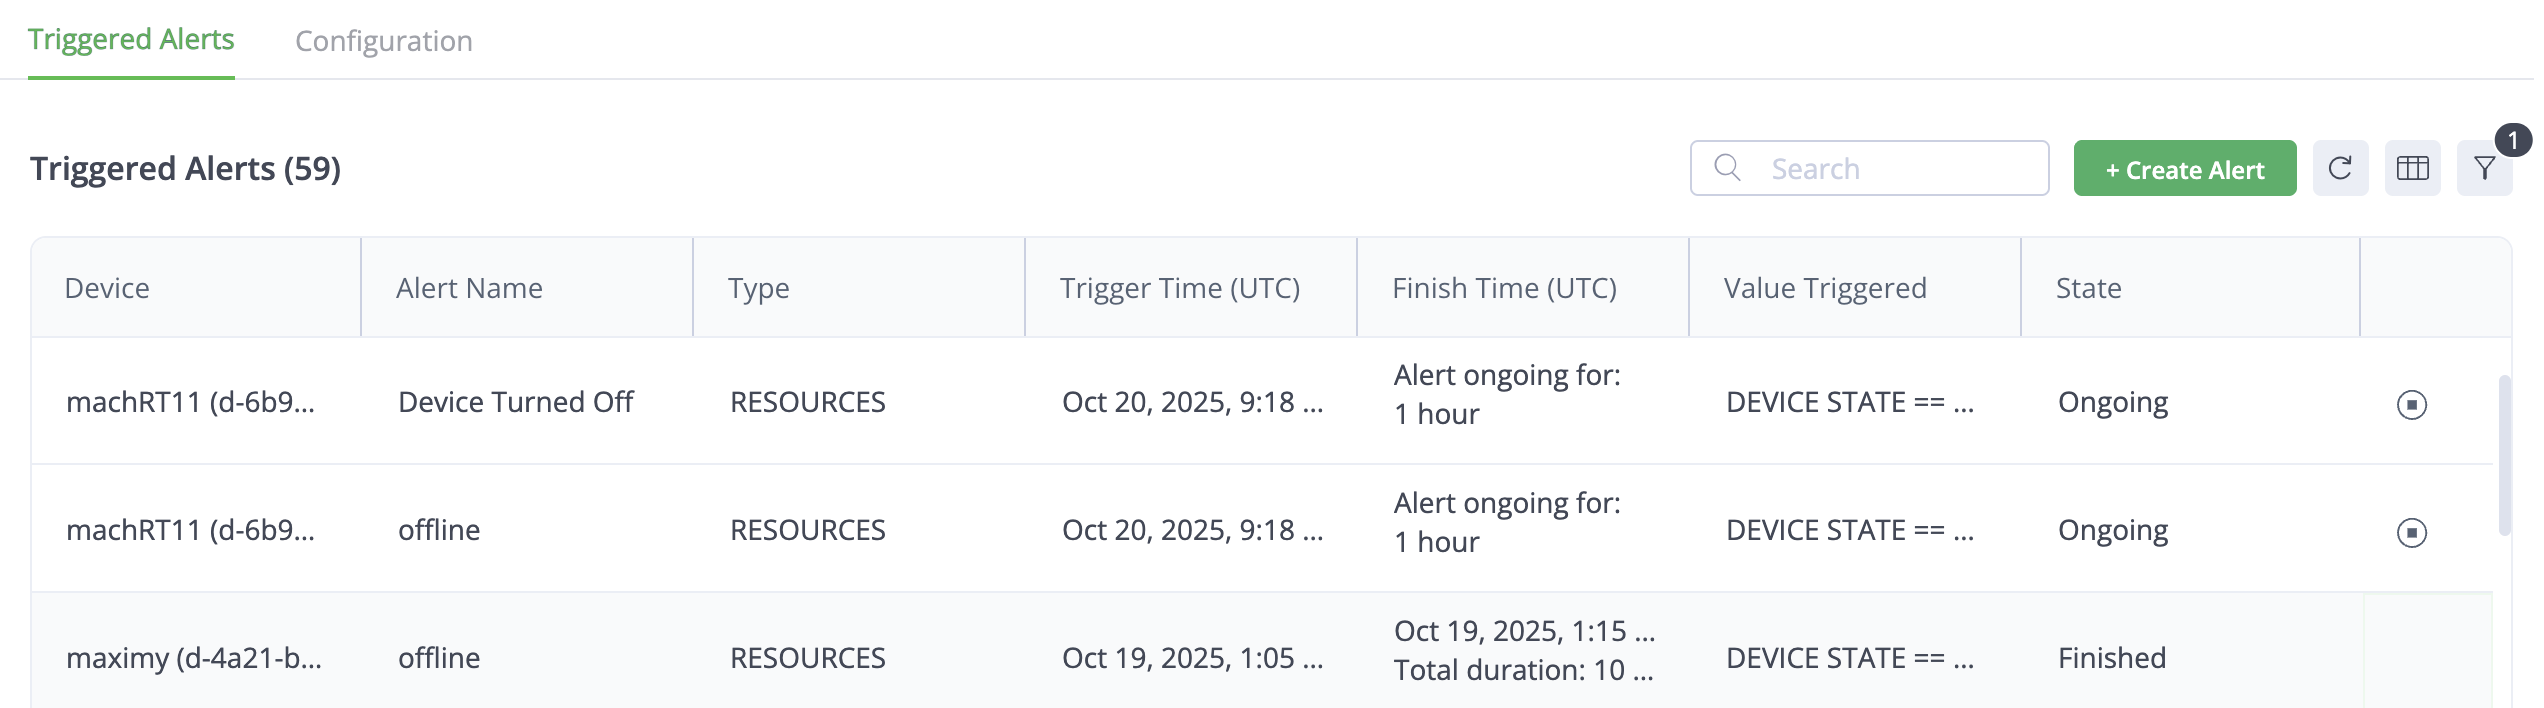Click the State column header
The width and height of the screenshot is (2544, 708).
pos(2088,288)
